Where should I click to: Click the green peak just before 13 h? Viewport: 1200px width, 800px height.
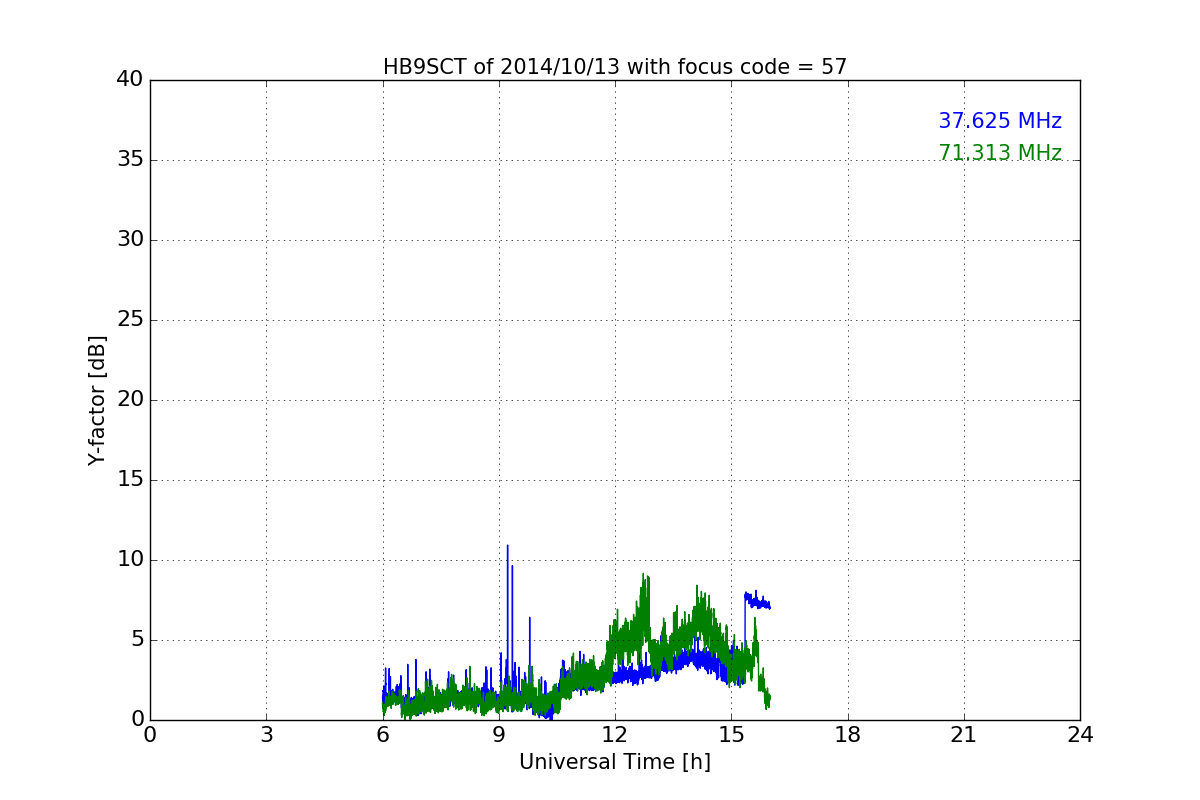click(x=644, y=600)
